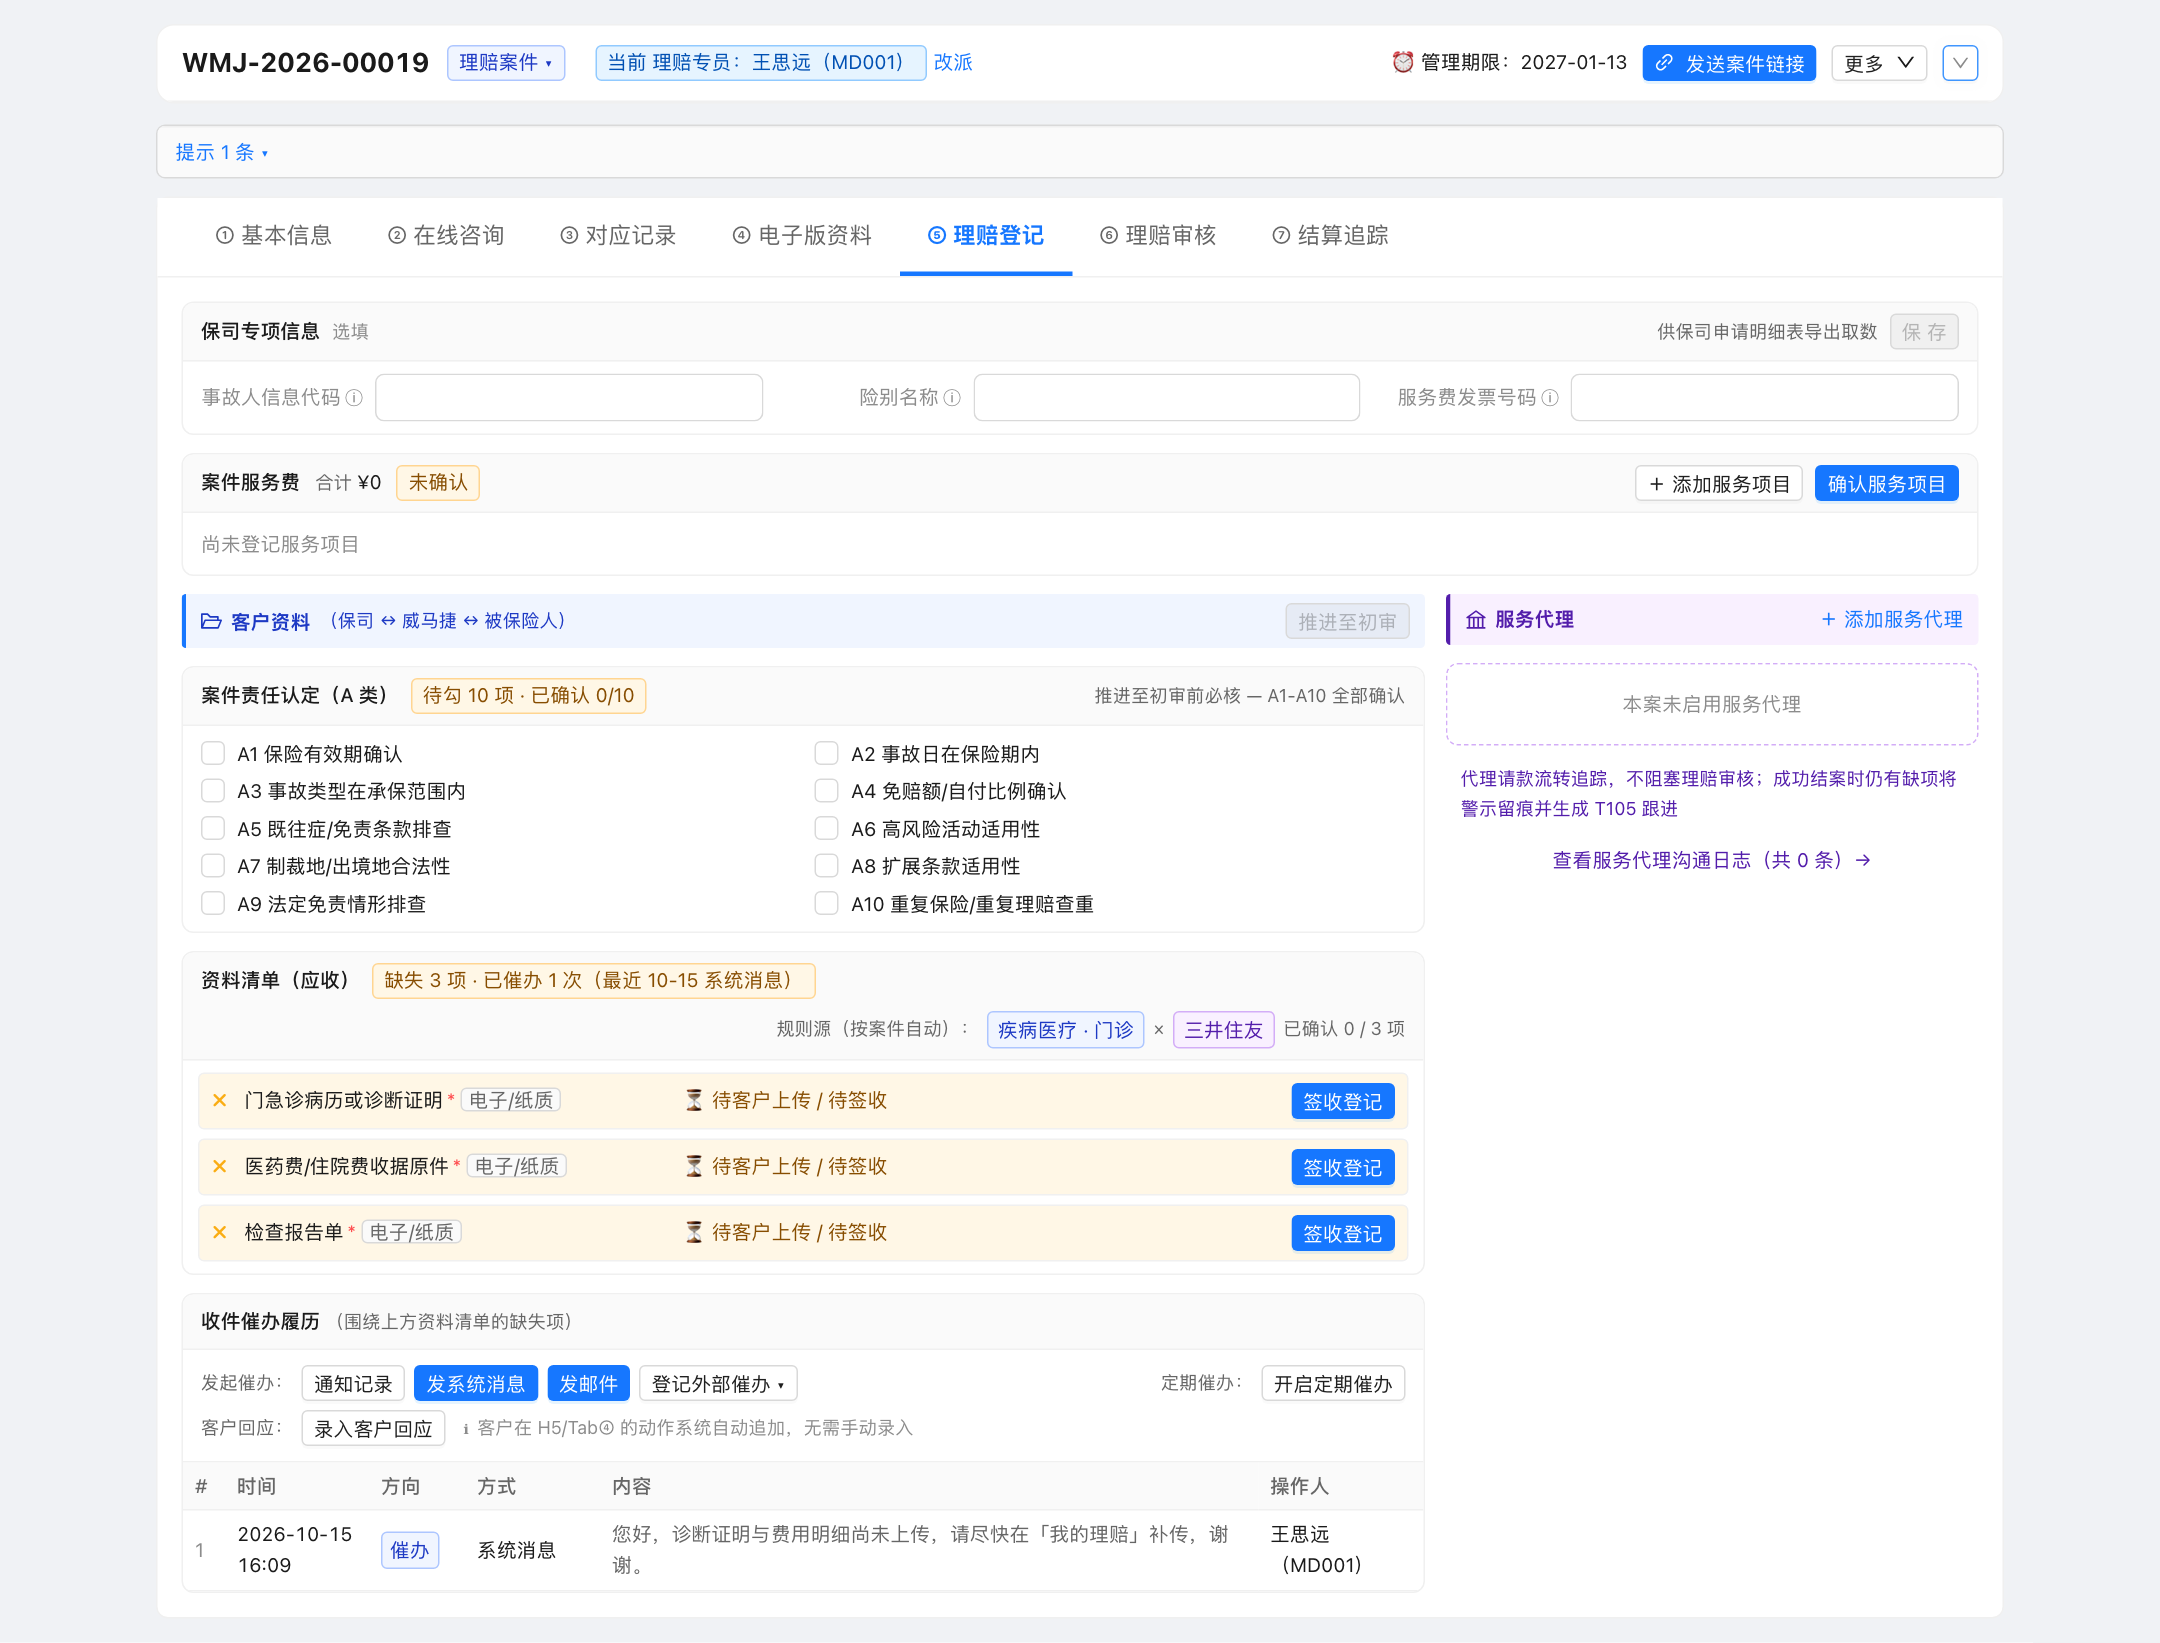Click the X mark on 门急诊病历或诊断证明 row
This screenshot has width=2160, height=1643.
coord(220,1100)
